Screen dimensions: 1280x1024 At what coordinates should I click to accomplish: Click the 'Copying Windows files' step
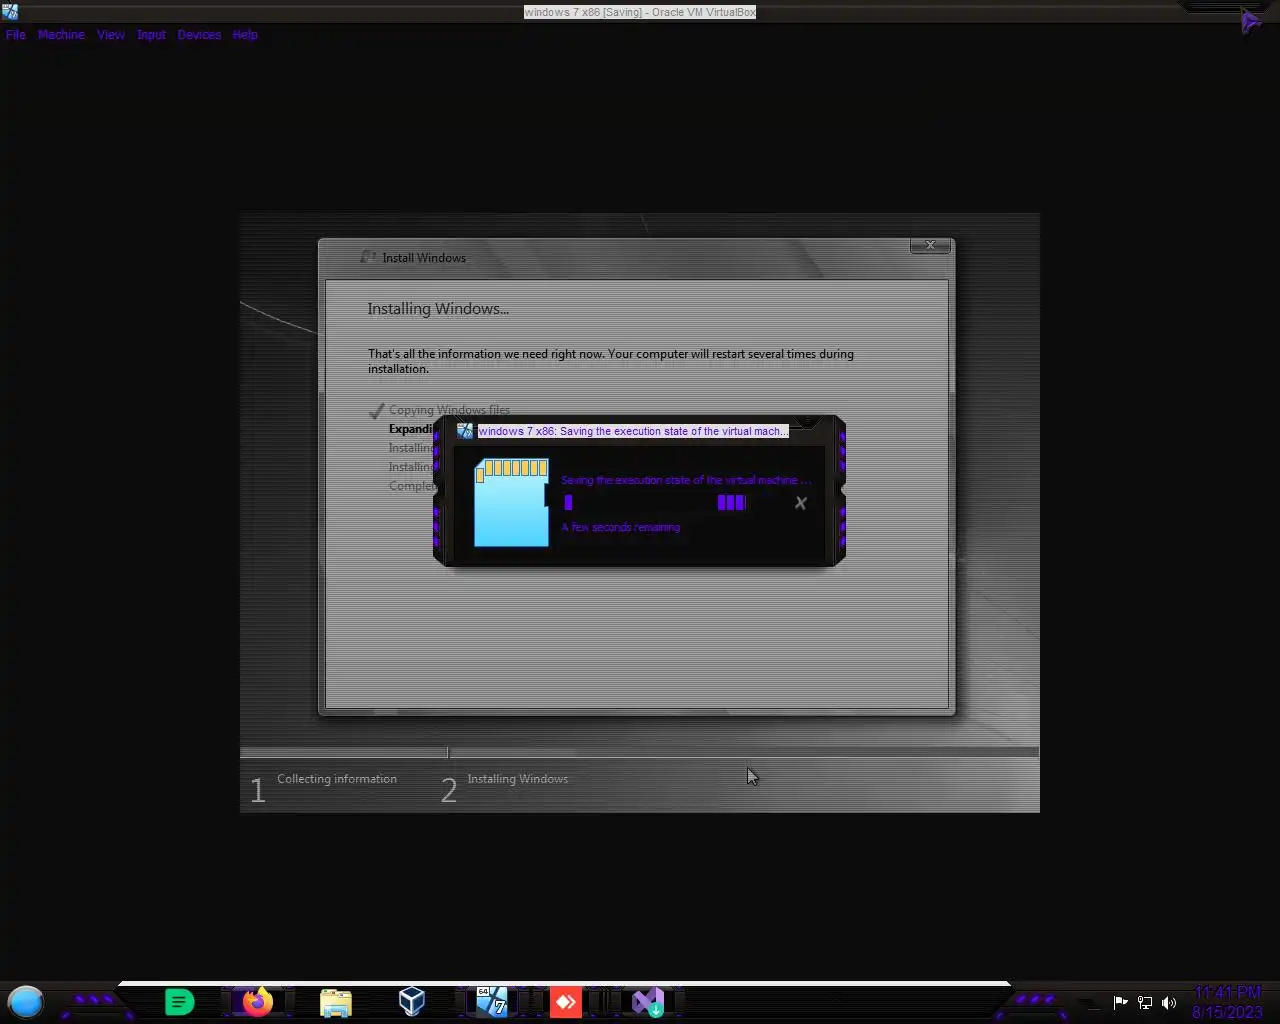[x=449, y=410]
